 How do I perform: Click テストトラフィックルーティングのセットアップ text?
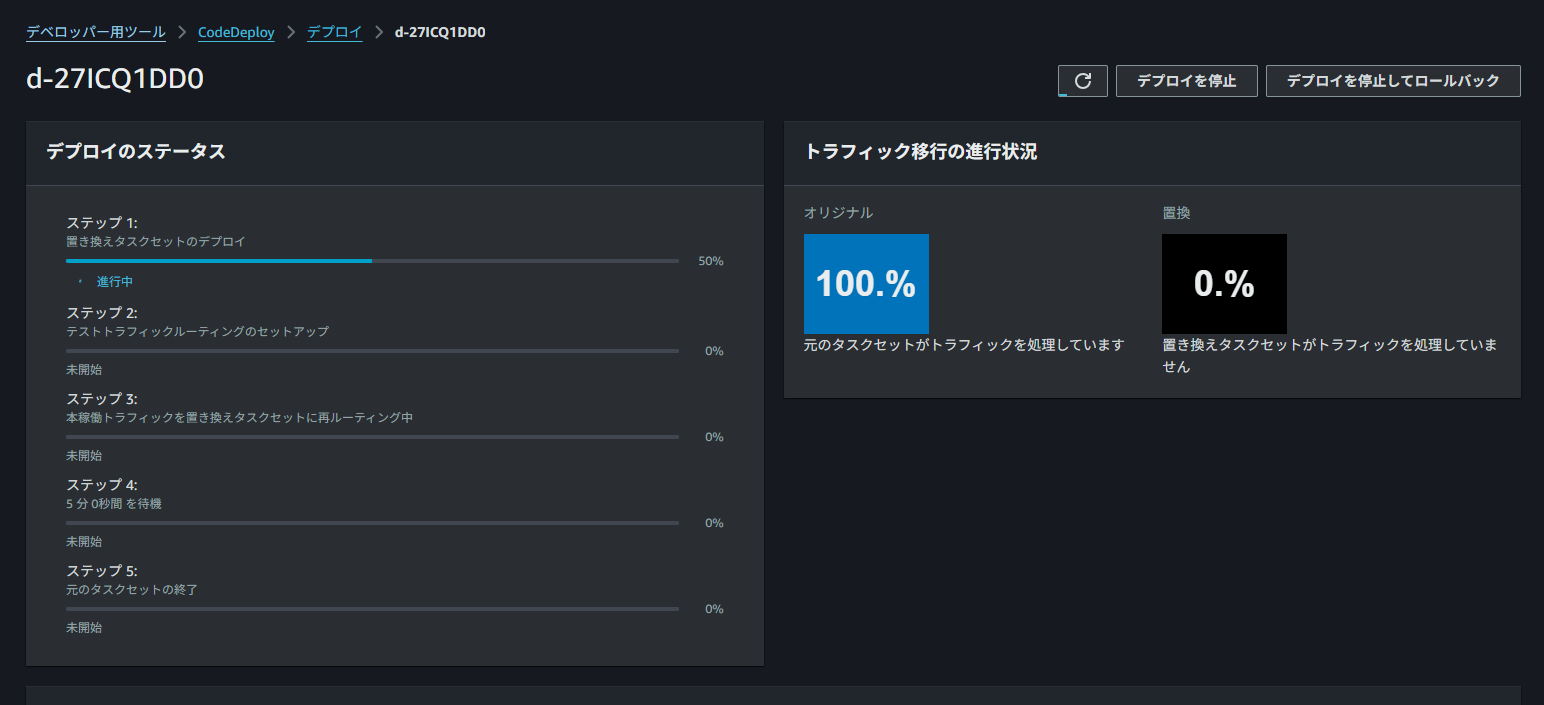pos(197,331)
